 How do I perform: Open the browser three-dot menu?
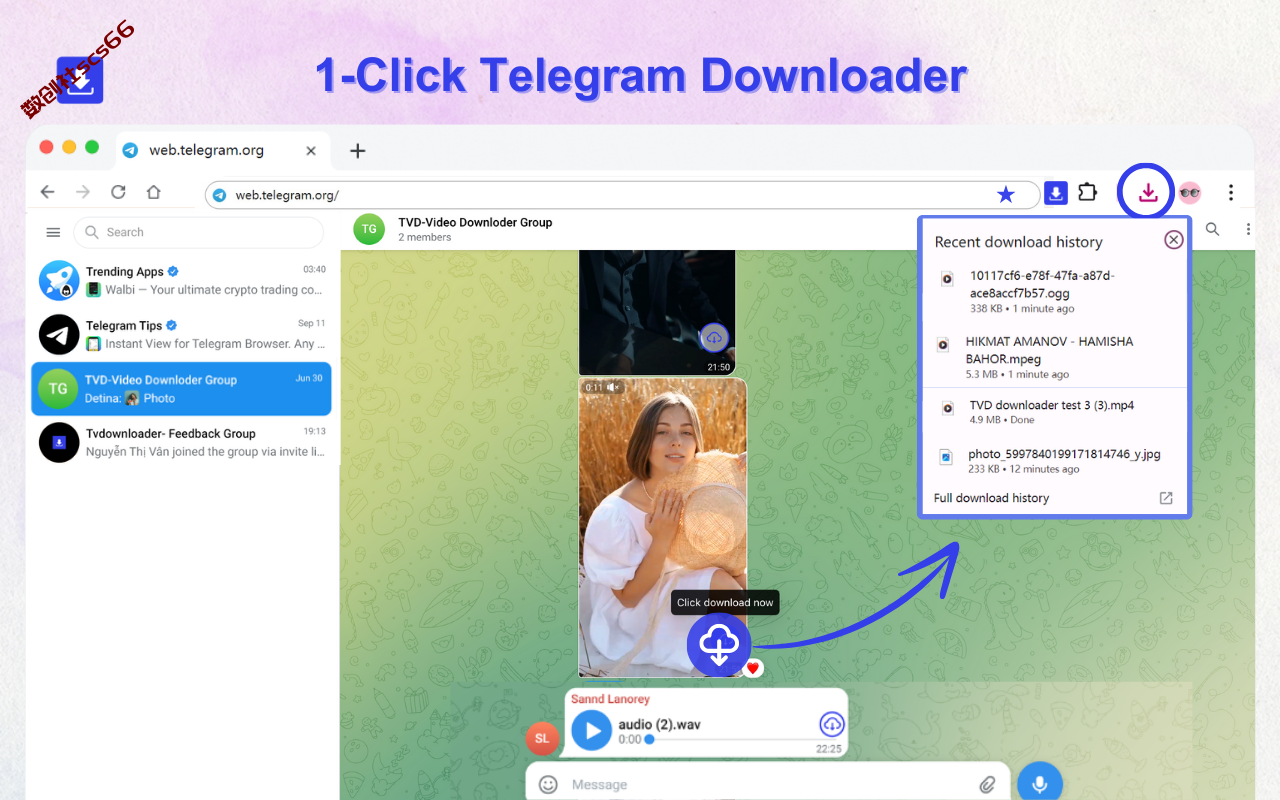pyautogui.click(x=1231, y=192)
